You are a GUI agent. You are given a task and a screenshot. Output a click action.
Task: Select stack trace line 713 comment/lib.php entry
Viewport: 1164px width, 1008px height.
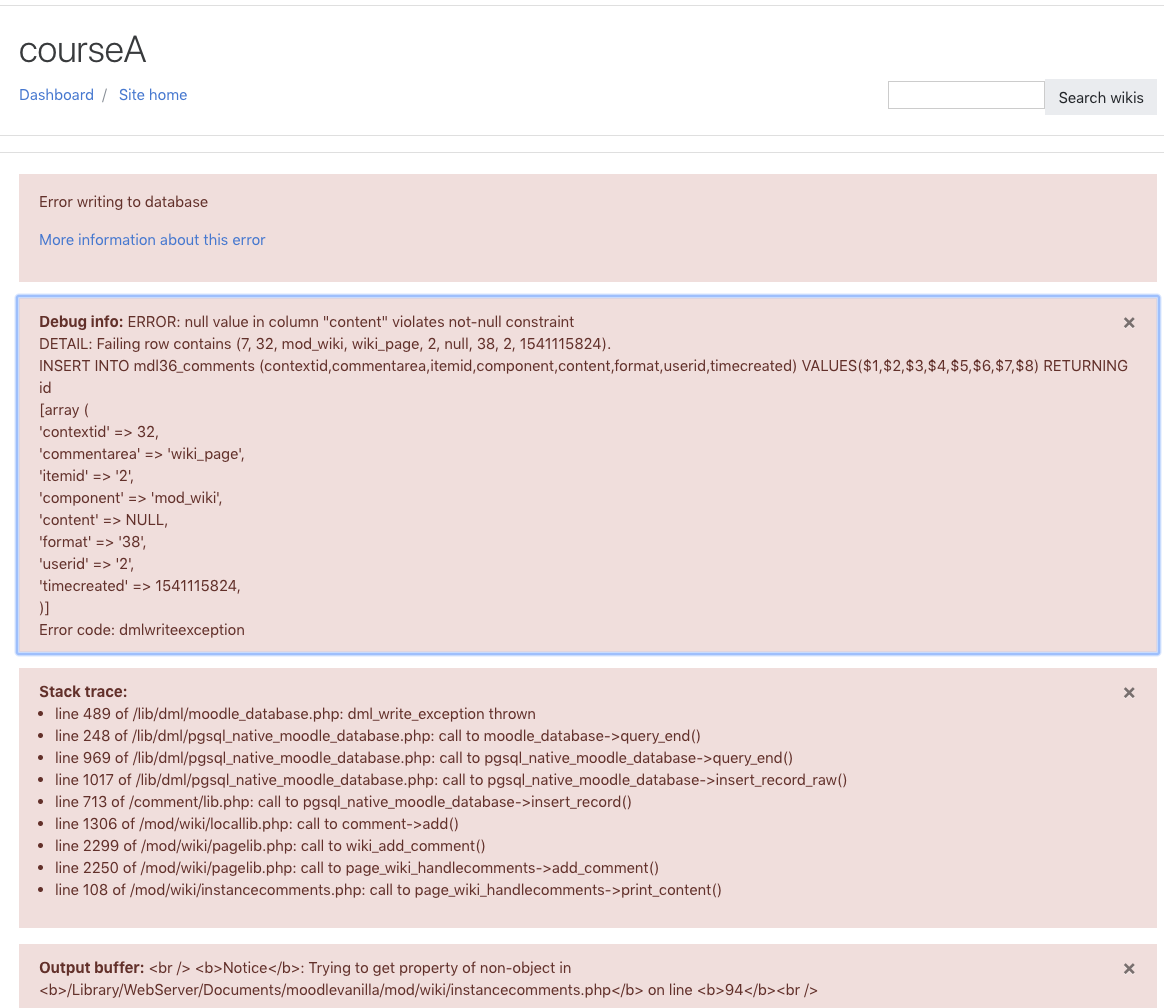[x=343, y=802]
